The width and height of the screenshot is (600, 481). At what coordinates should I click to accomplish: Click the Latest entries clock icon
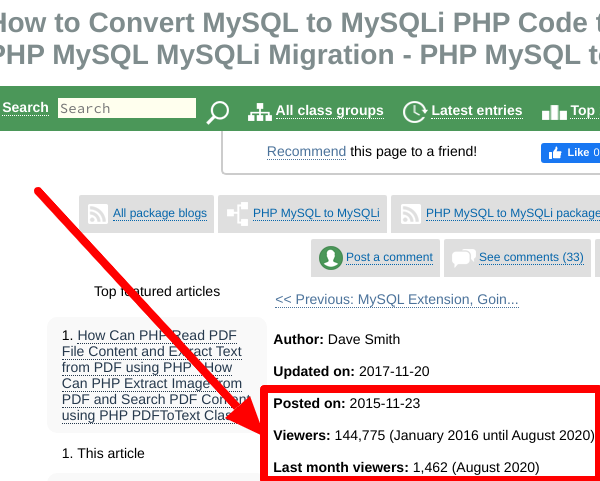pos(415,112)
